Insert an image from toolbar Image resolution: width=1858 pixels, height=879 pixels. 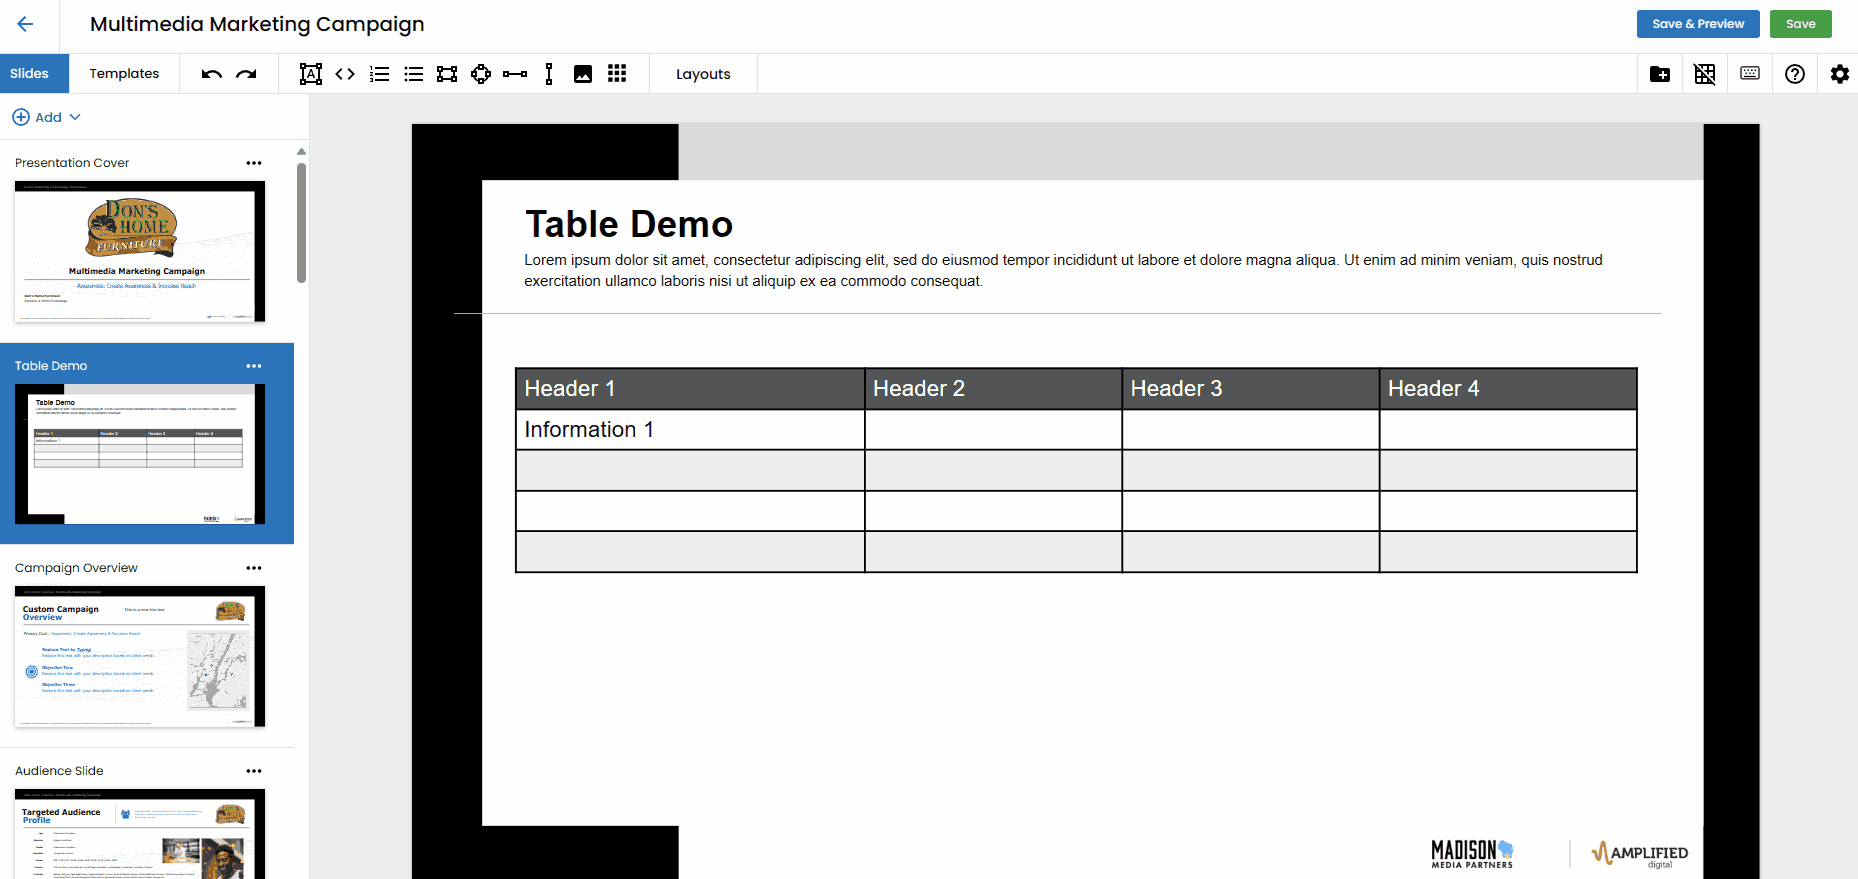coord(583,74)
